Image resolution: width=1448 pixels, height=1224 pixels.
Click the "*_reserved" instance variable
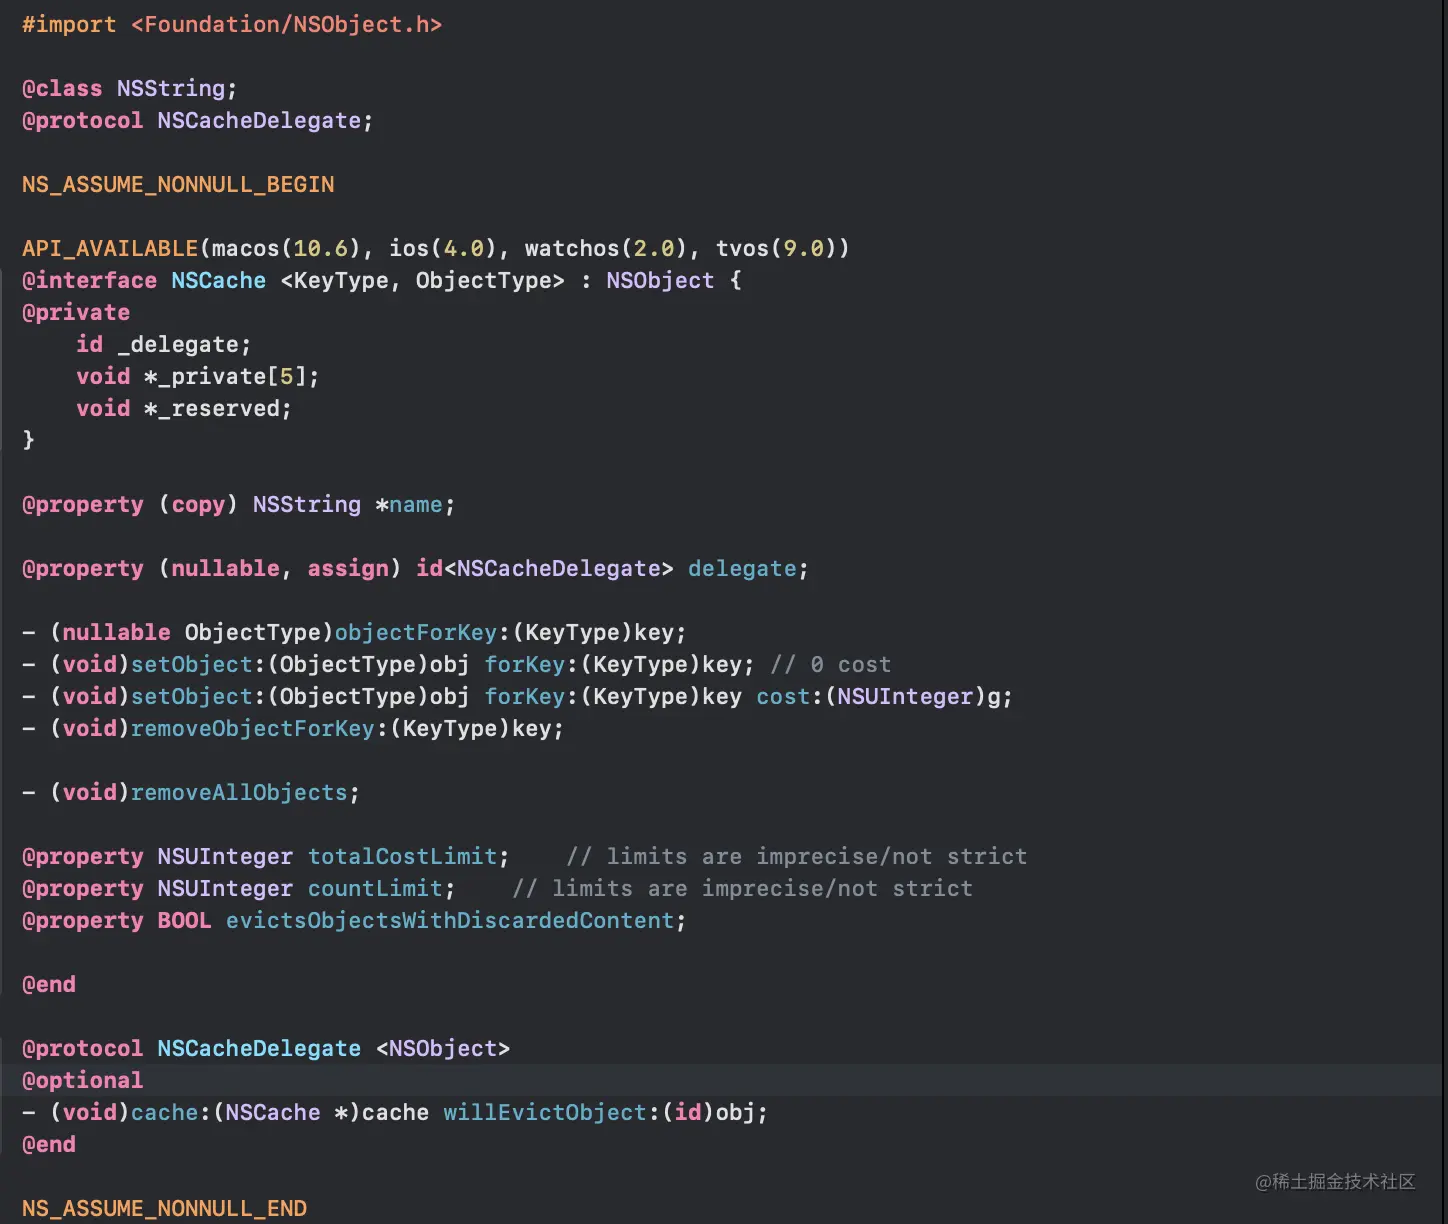coord(212,408)
